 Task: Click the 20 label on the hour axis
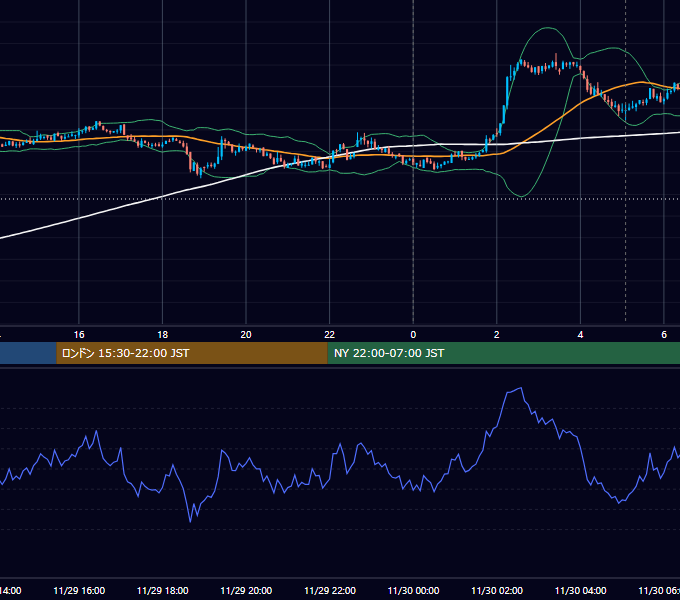(246, 335)
